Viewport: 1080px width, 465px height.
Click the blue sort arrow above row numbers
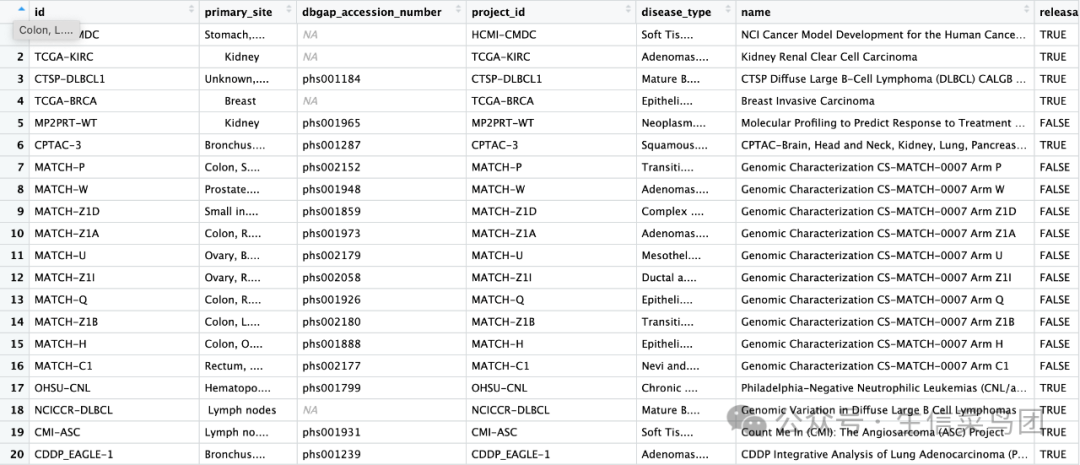[20, 11]
